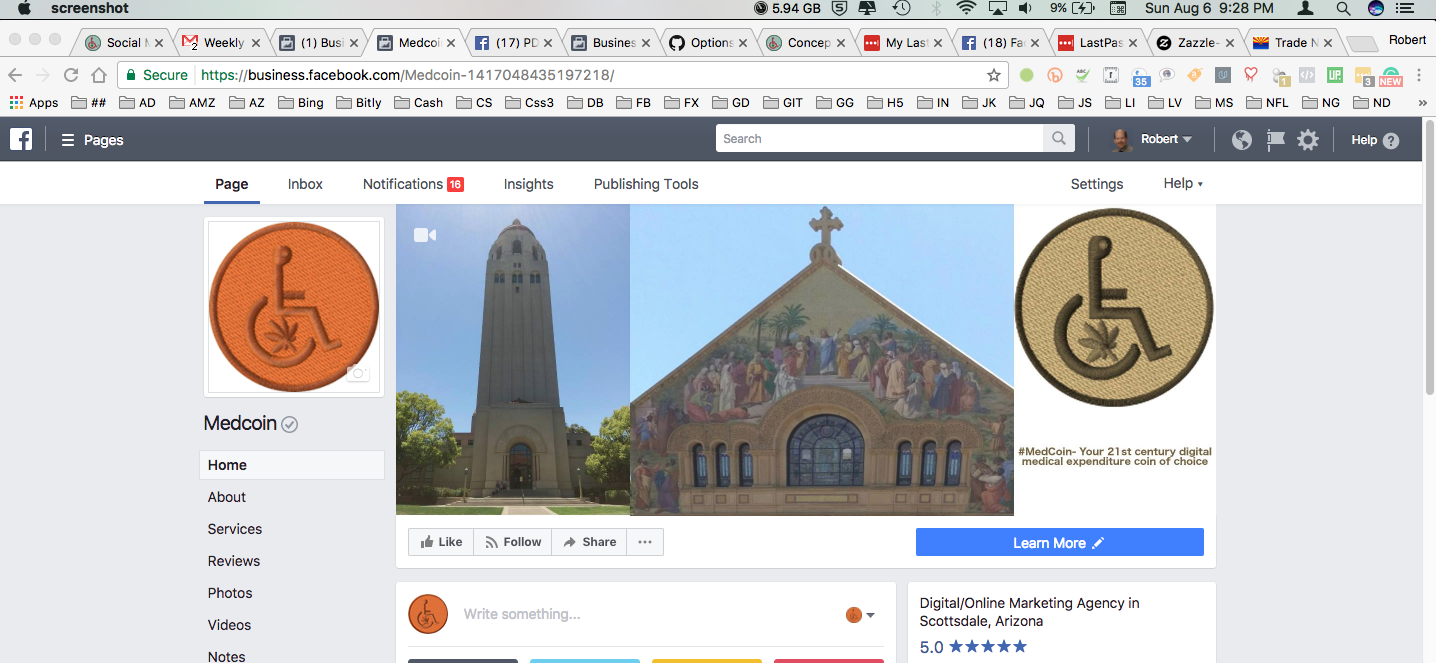Open the Apple menu
Screen dimensions: 1436x663
click(x=24, y=8)
